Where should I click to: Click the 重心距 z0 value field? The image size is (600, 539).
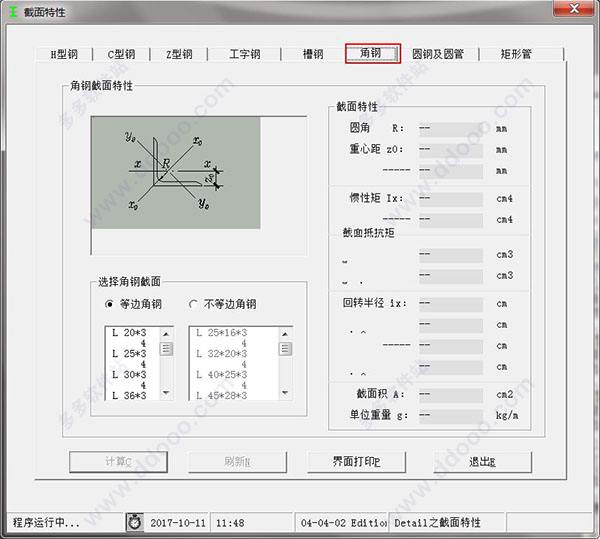[451, 150]
